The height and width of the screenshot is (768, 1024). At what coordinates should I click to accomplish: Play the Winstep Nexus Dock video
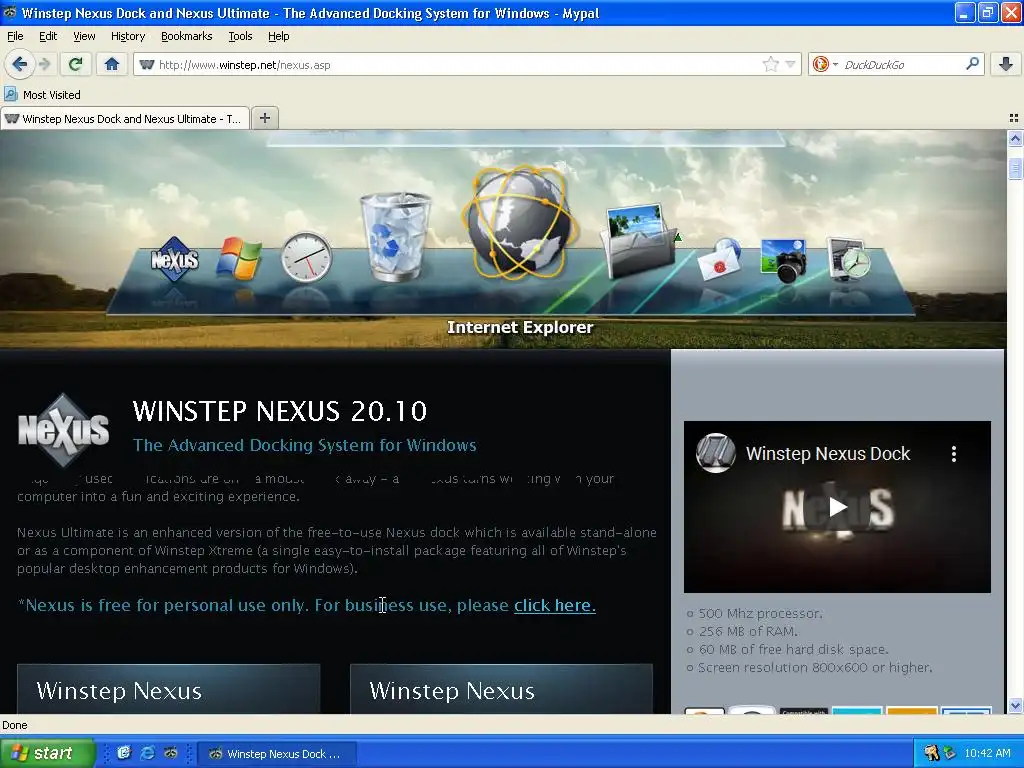[837, 507]
